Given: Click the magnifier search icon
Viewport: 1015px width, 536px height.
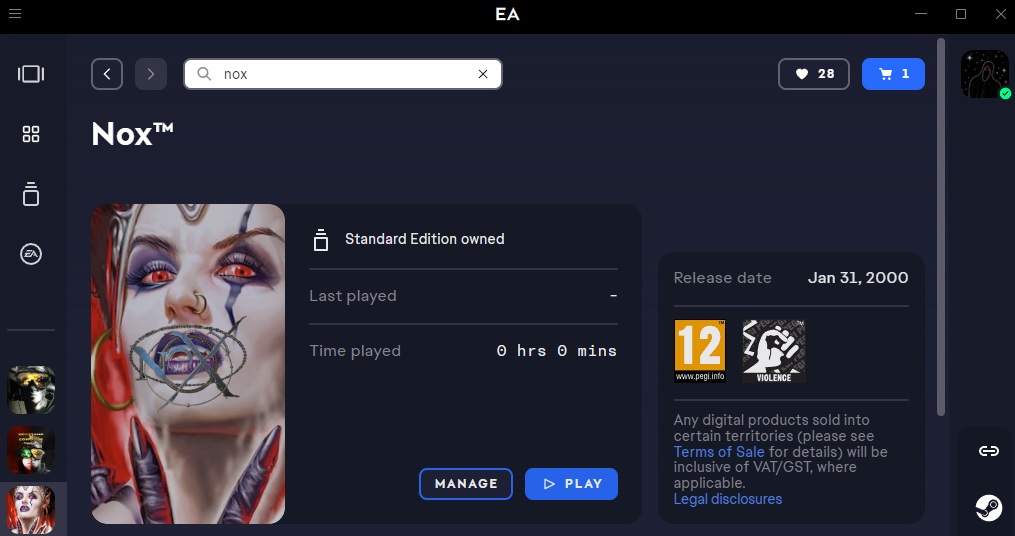Looking at the screenshot, I should (204, 74).
